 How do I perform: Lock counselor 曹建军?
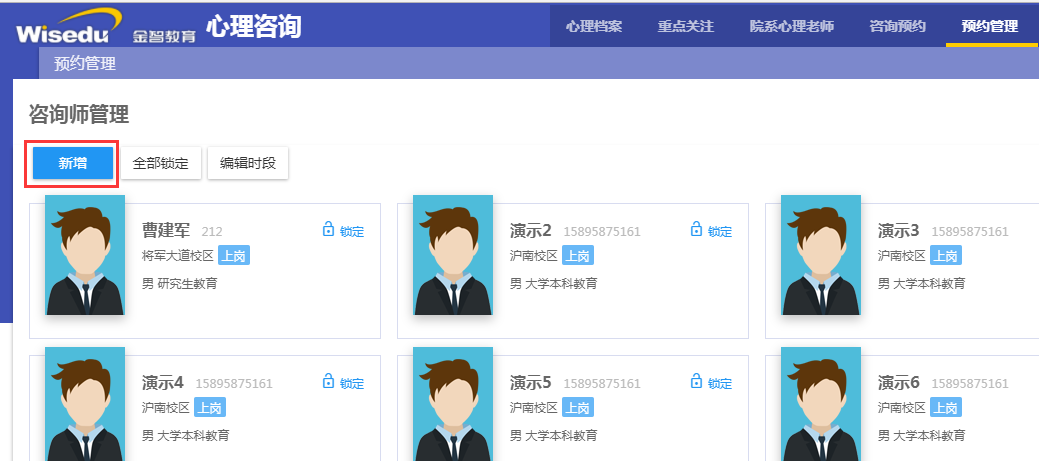pyautogui.click(x=343, y=230)
